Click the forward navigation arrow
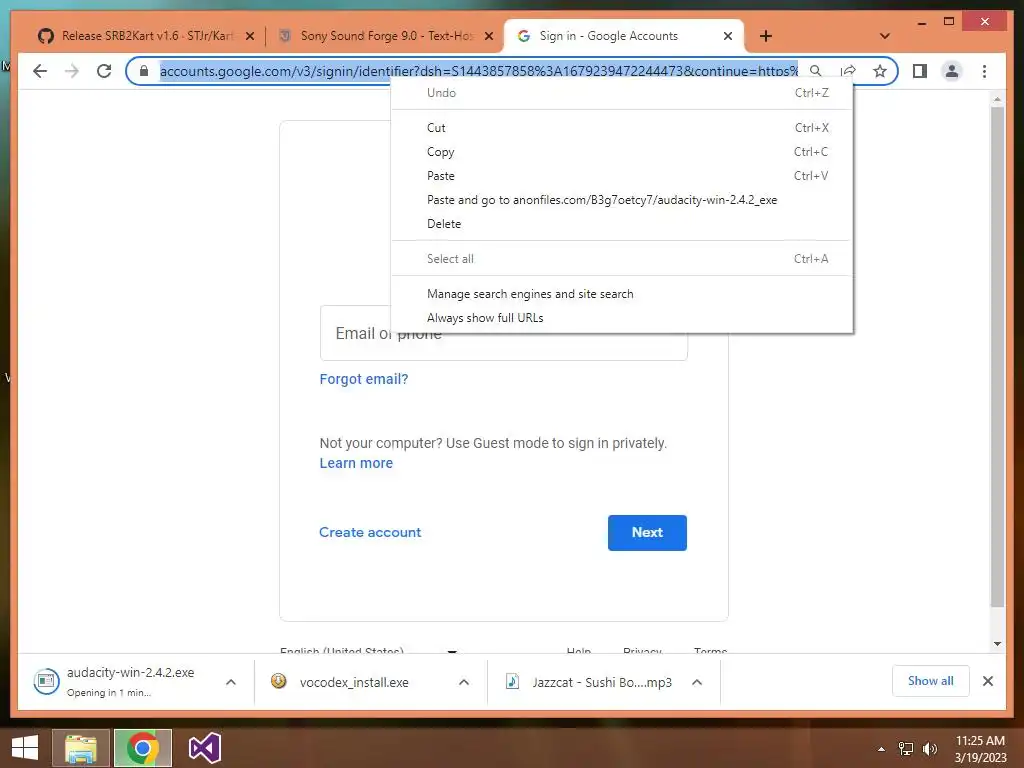The width and height of the screenshot is (1024, 768). [x=72, y=71]
